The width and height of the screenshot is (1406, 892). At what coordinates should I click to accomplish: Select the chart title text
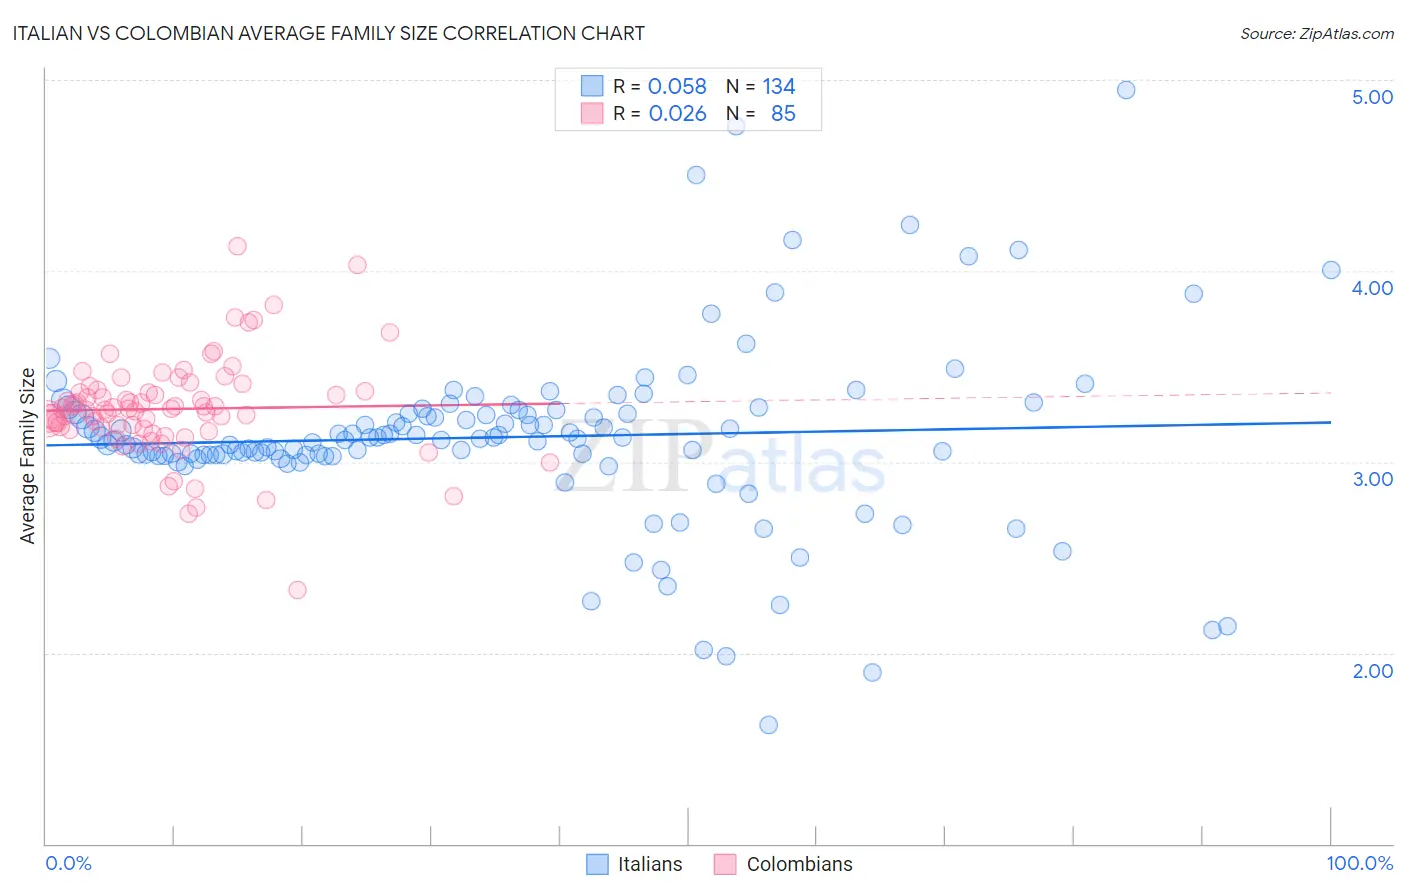pyautogui.click(x=328, y=33)
